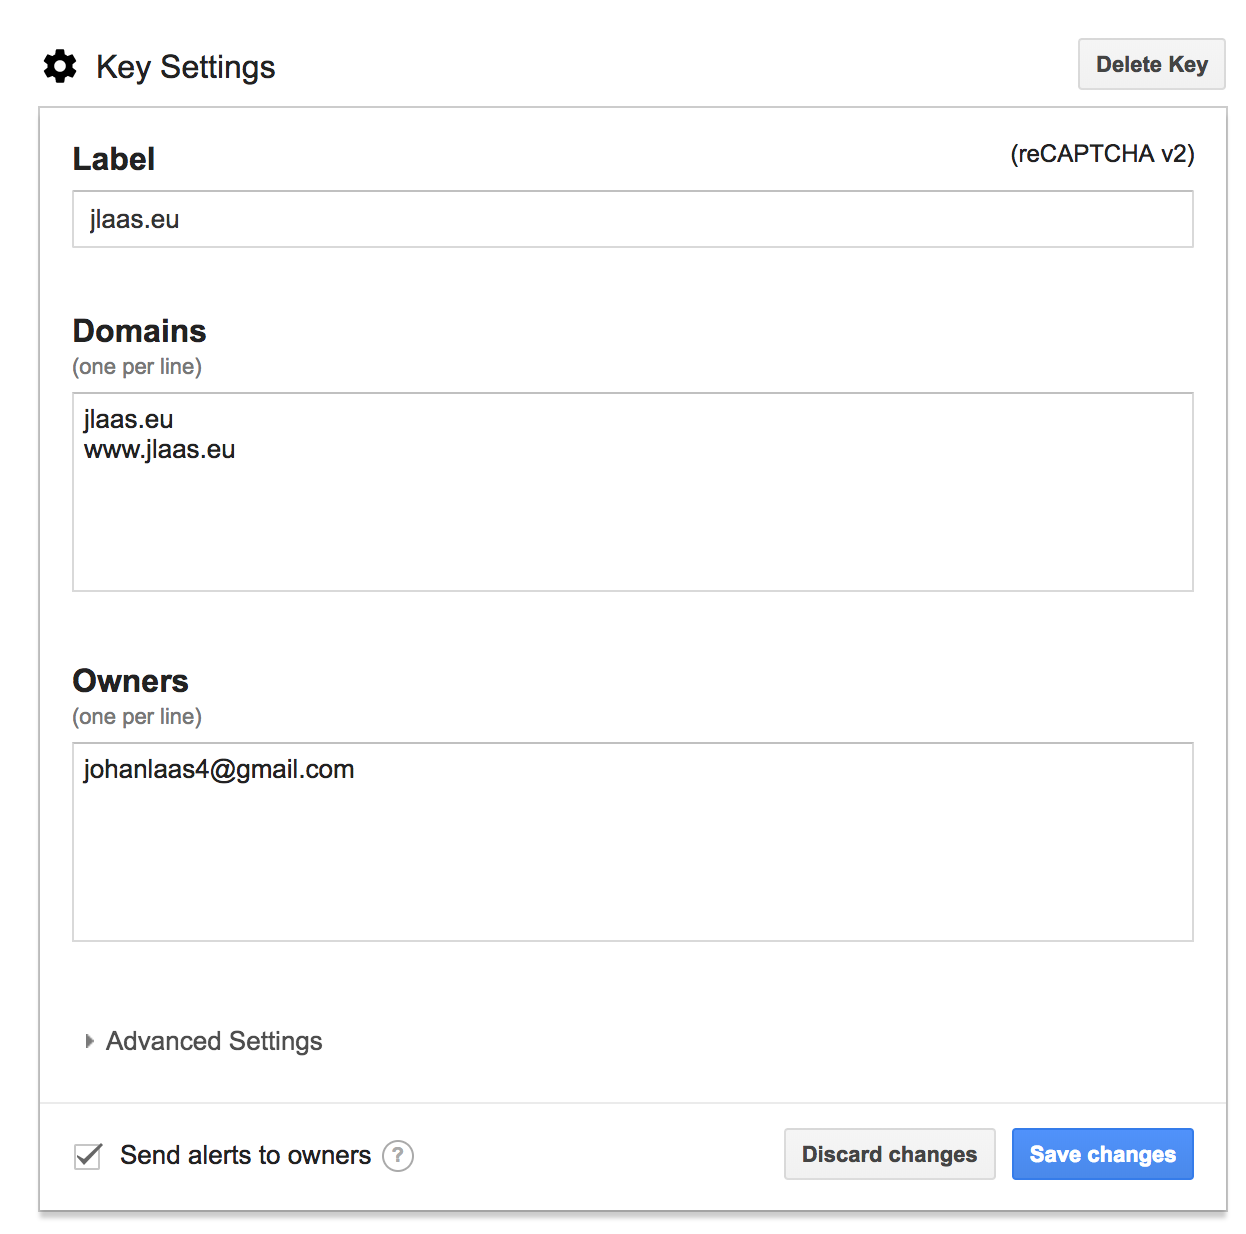Click Discard changes
The image size is (1246, 1234).
point(890,1154)
